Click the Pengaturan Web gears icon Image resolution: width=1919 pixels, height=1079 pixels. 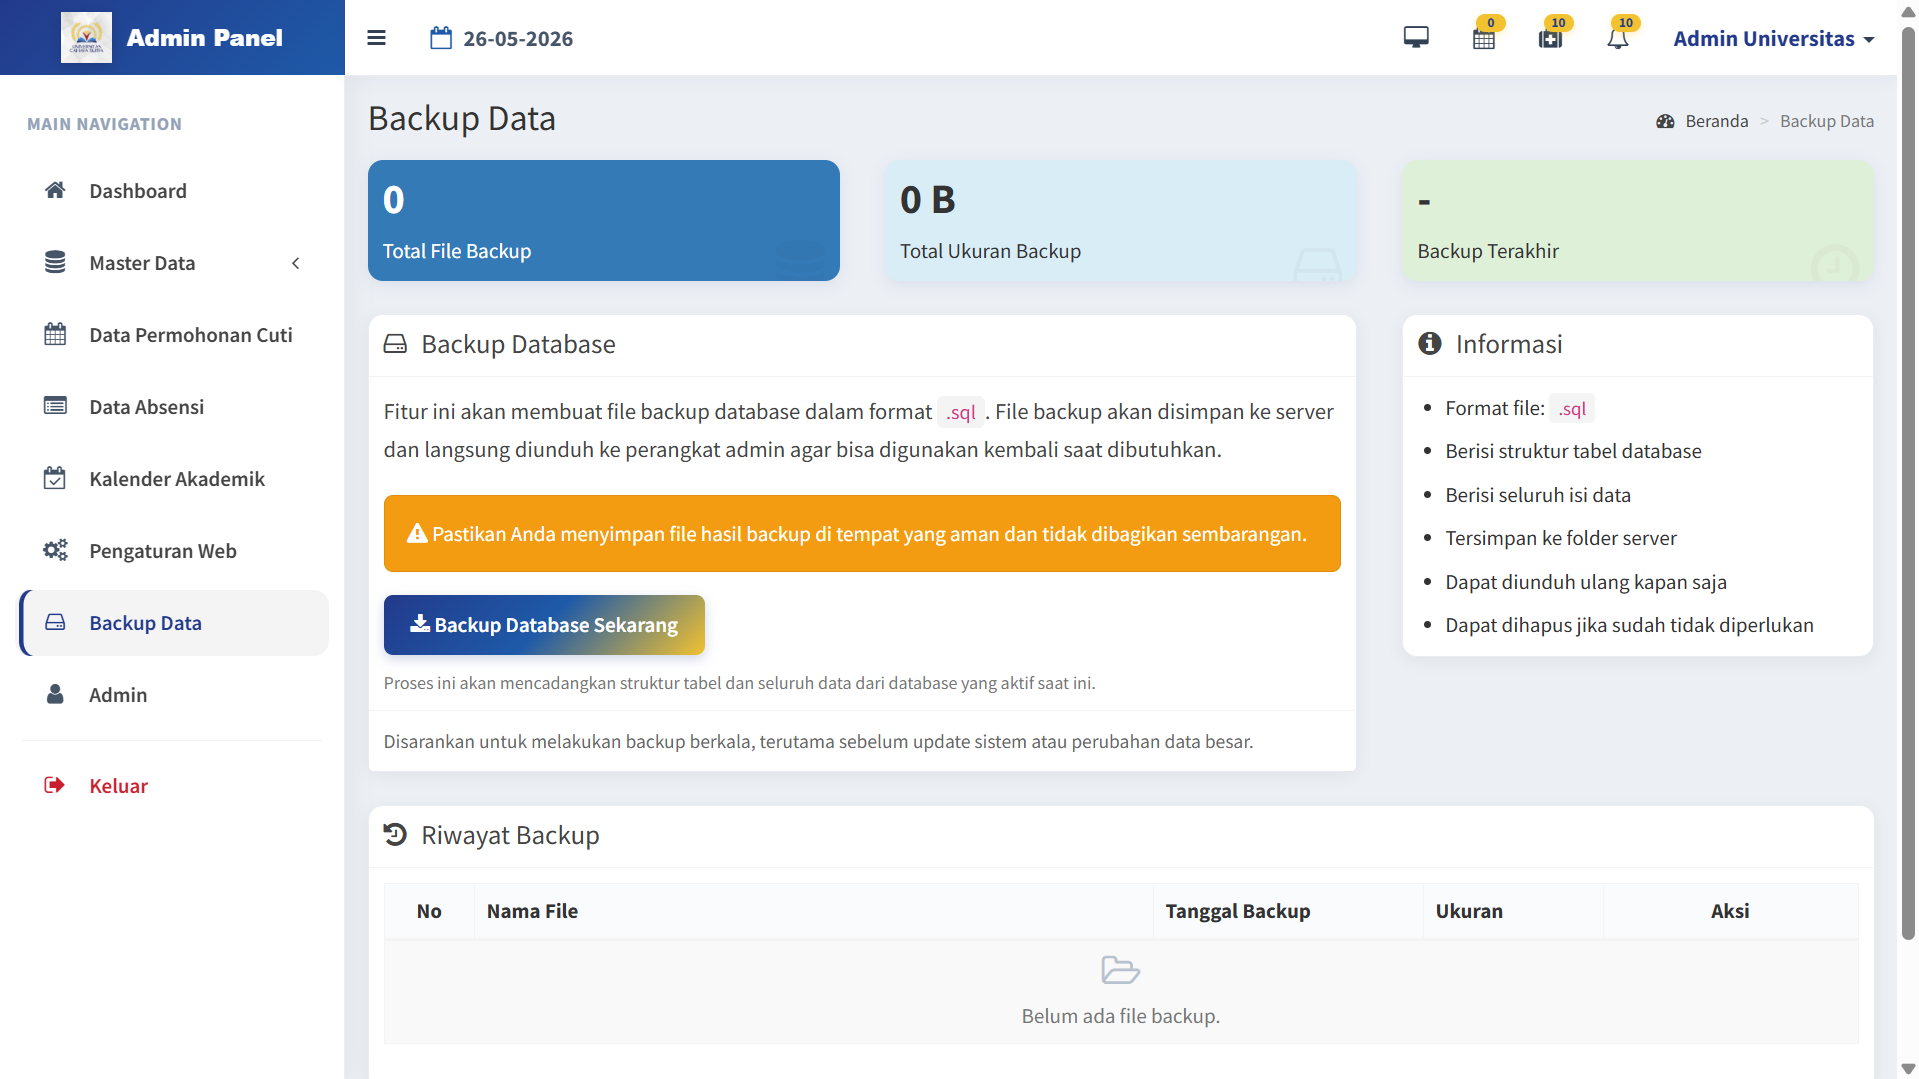55,550
